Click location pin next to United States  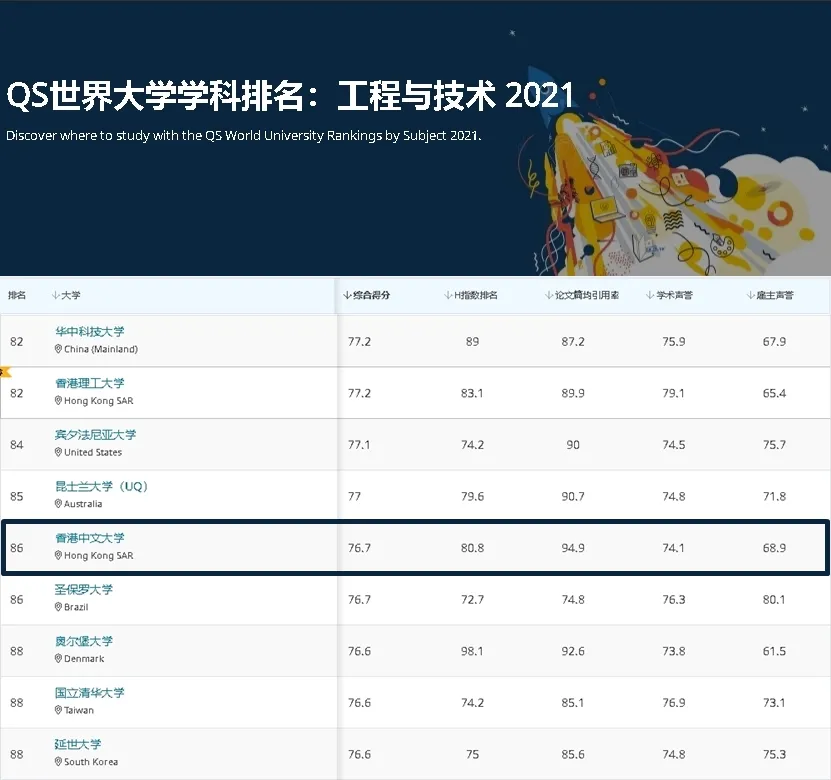(59, 453)
